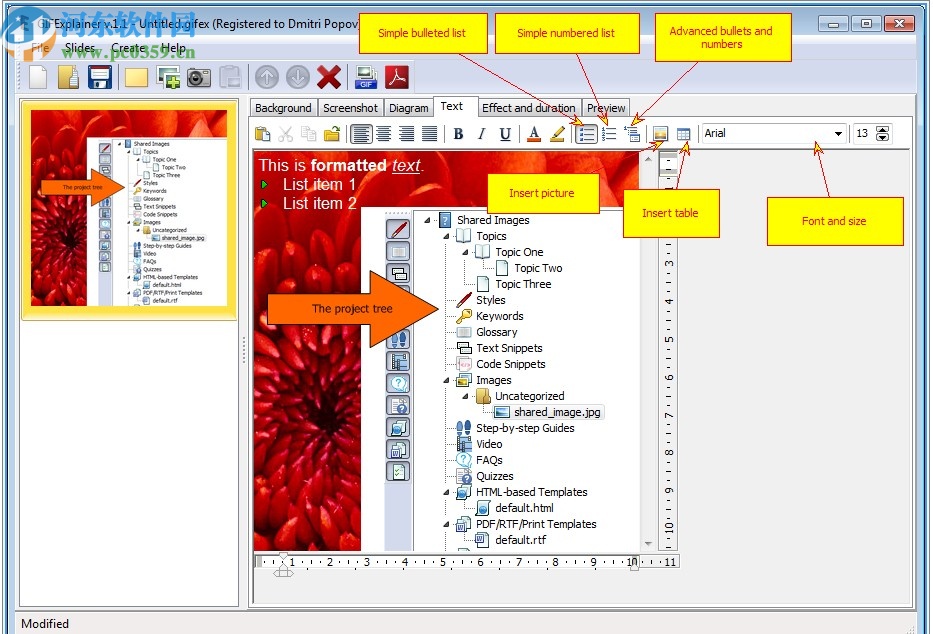Open an existing project file
Screen dimensions: 933x634
tap(68, 77)
